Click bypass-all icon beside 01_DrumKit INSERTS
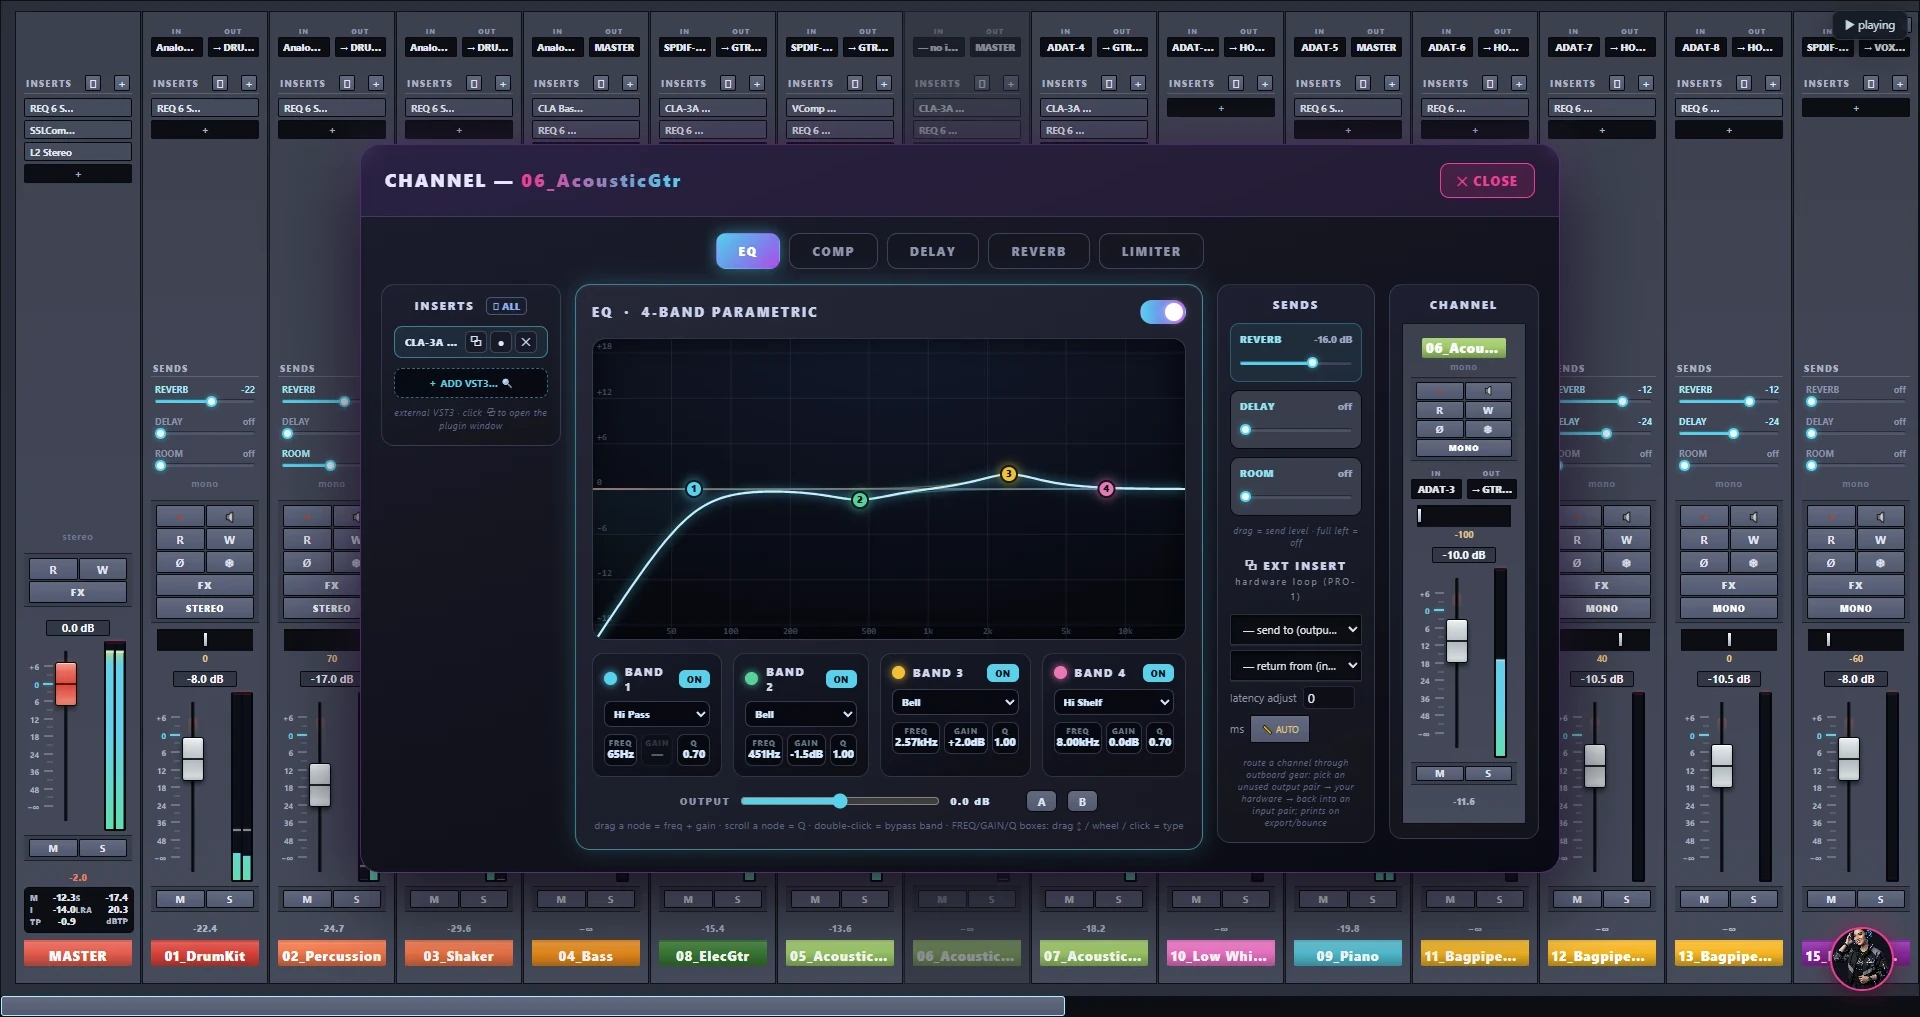 (220, 83)
